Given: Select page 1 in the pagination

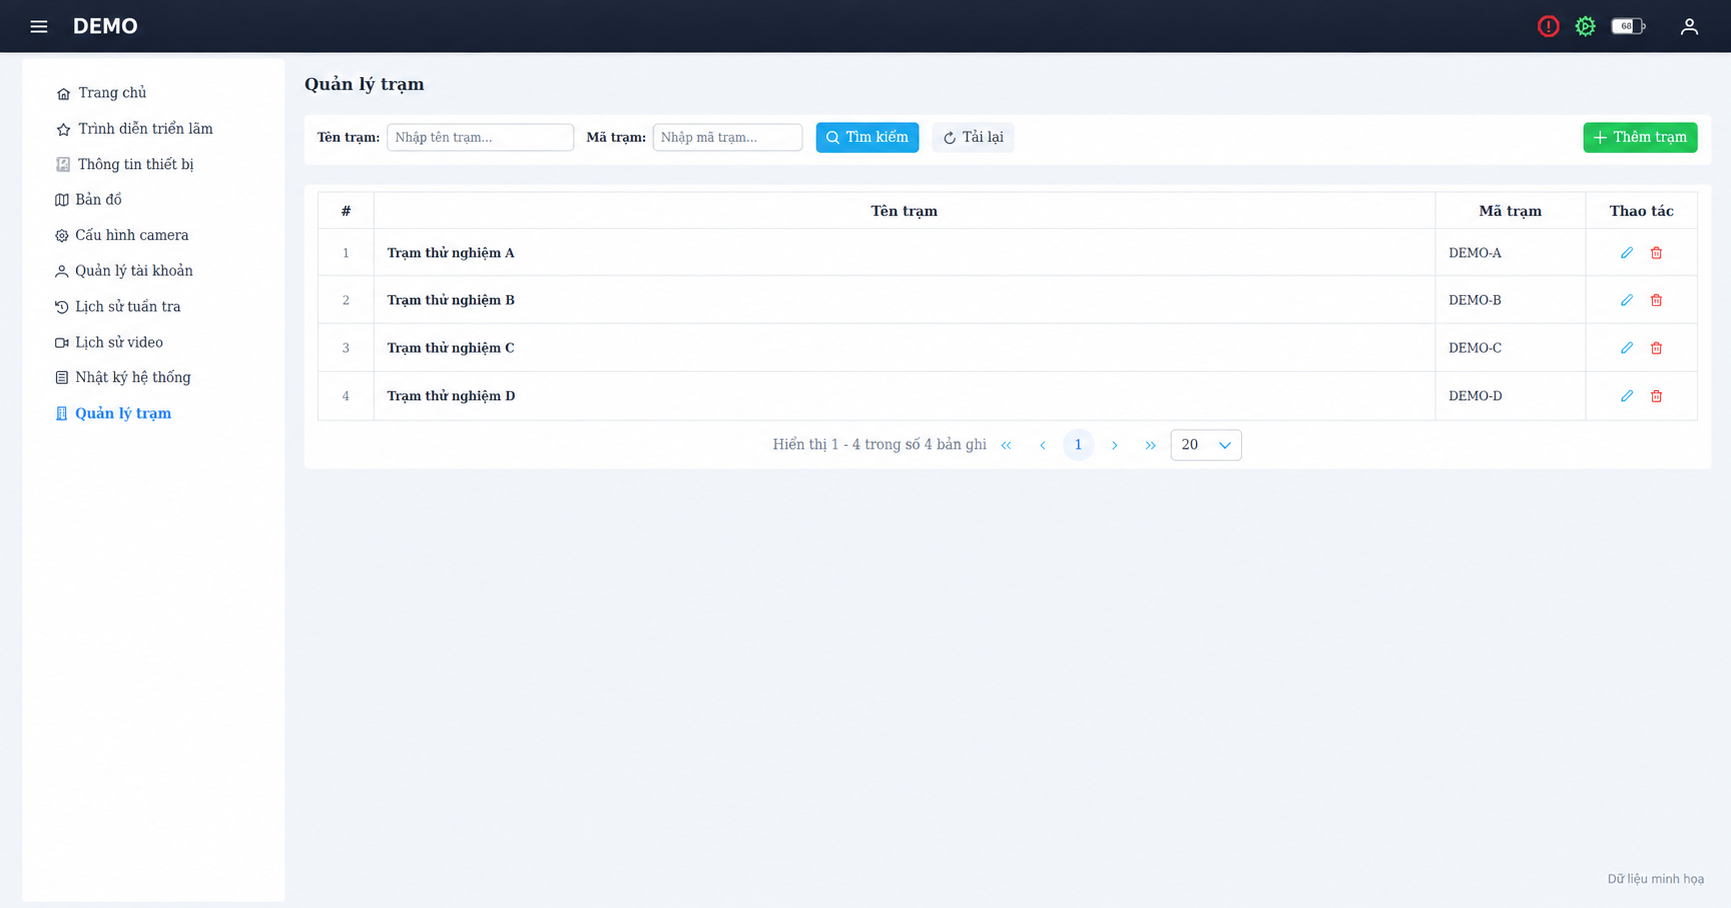Looking at the screenshot, I should 1078,445.
